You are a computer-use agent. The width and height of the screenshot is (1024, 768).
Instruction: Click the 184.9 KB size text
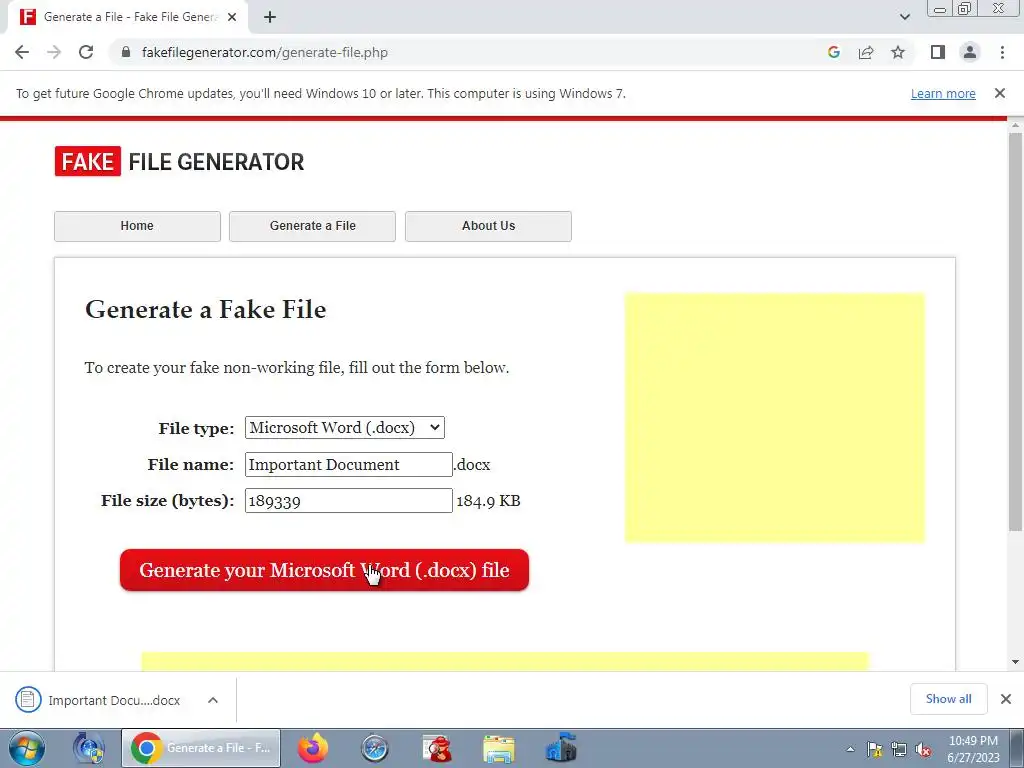(488, 501)
